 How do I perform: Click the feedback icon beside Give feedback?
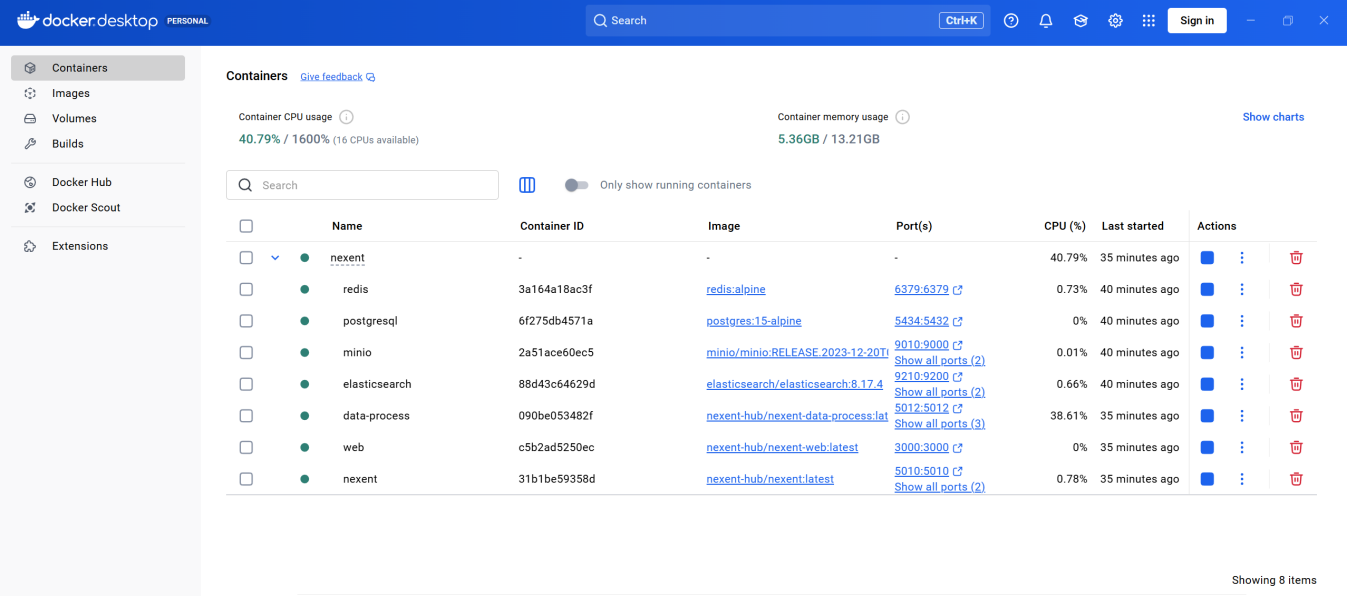pyautogui.click(x=371, y=77)
